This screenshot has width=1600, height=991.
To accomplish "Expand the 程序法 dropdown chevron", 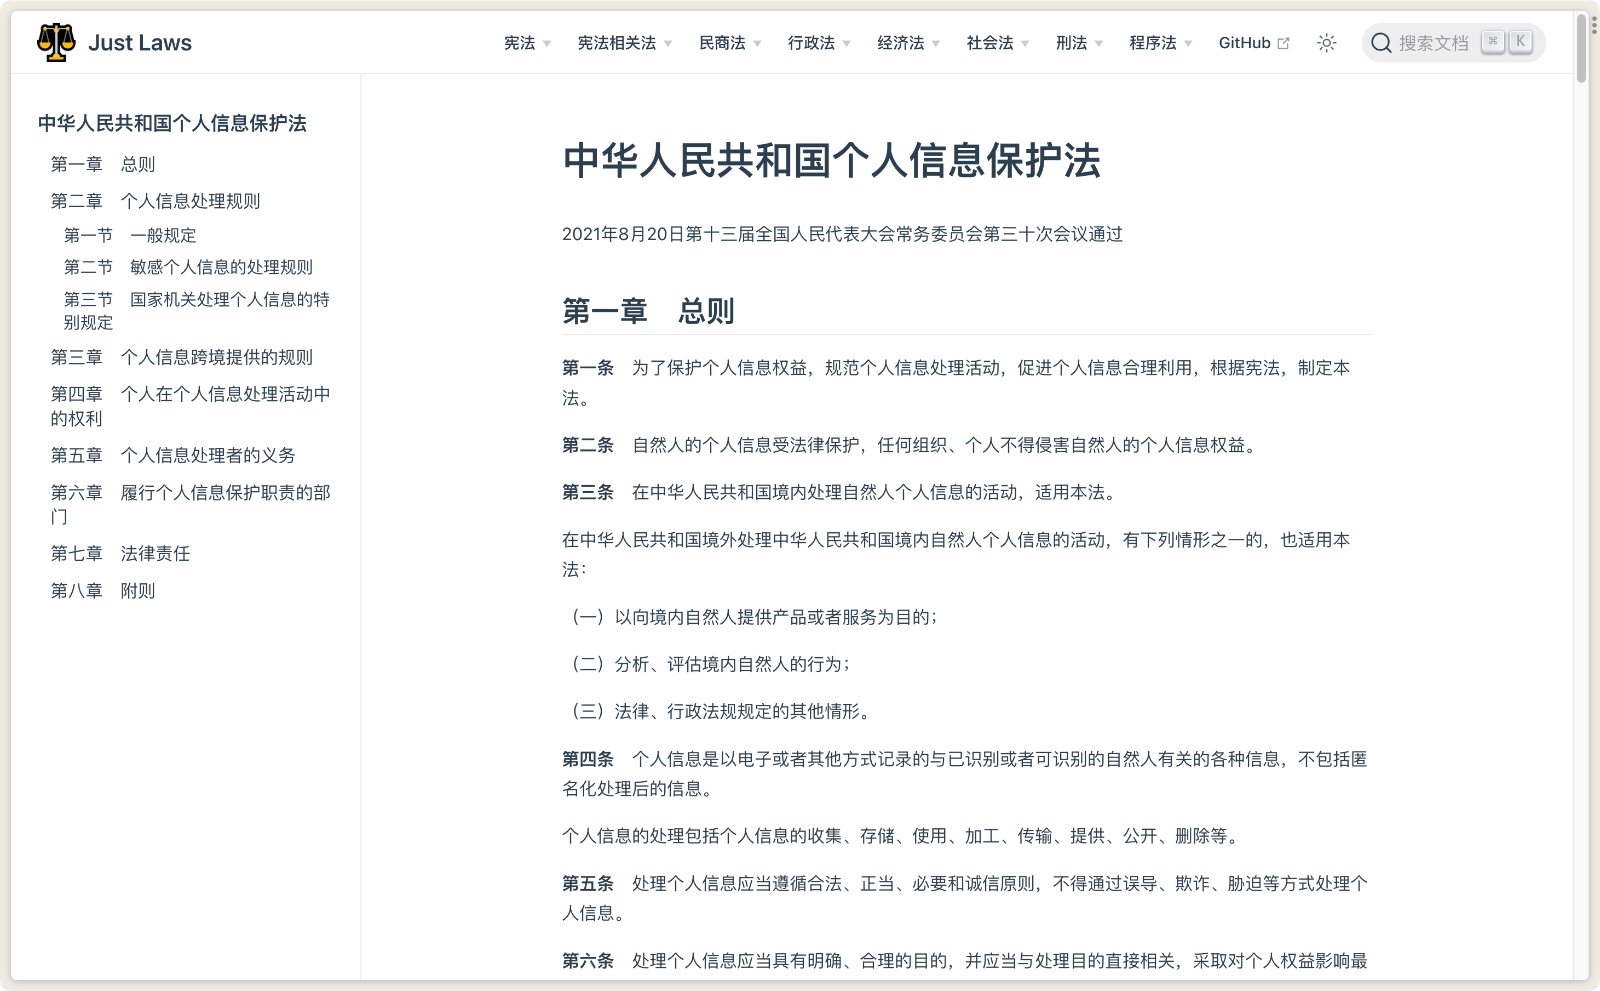I will coord(1188,43).
